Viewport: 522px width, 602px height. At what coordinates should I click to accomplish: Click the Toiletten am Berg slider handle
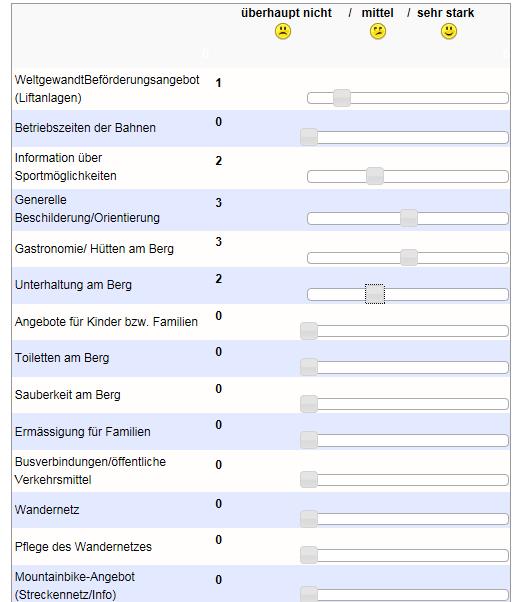[x=309, y=367]
